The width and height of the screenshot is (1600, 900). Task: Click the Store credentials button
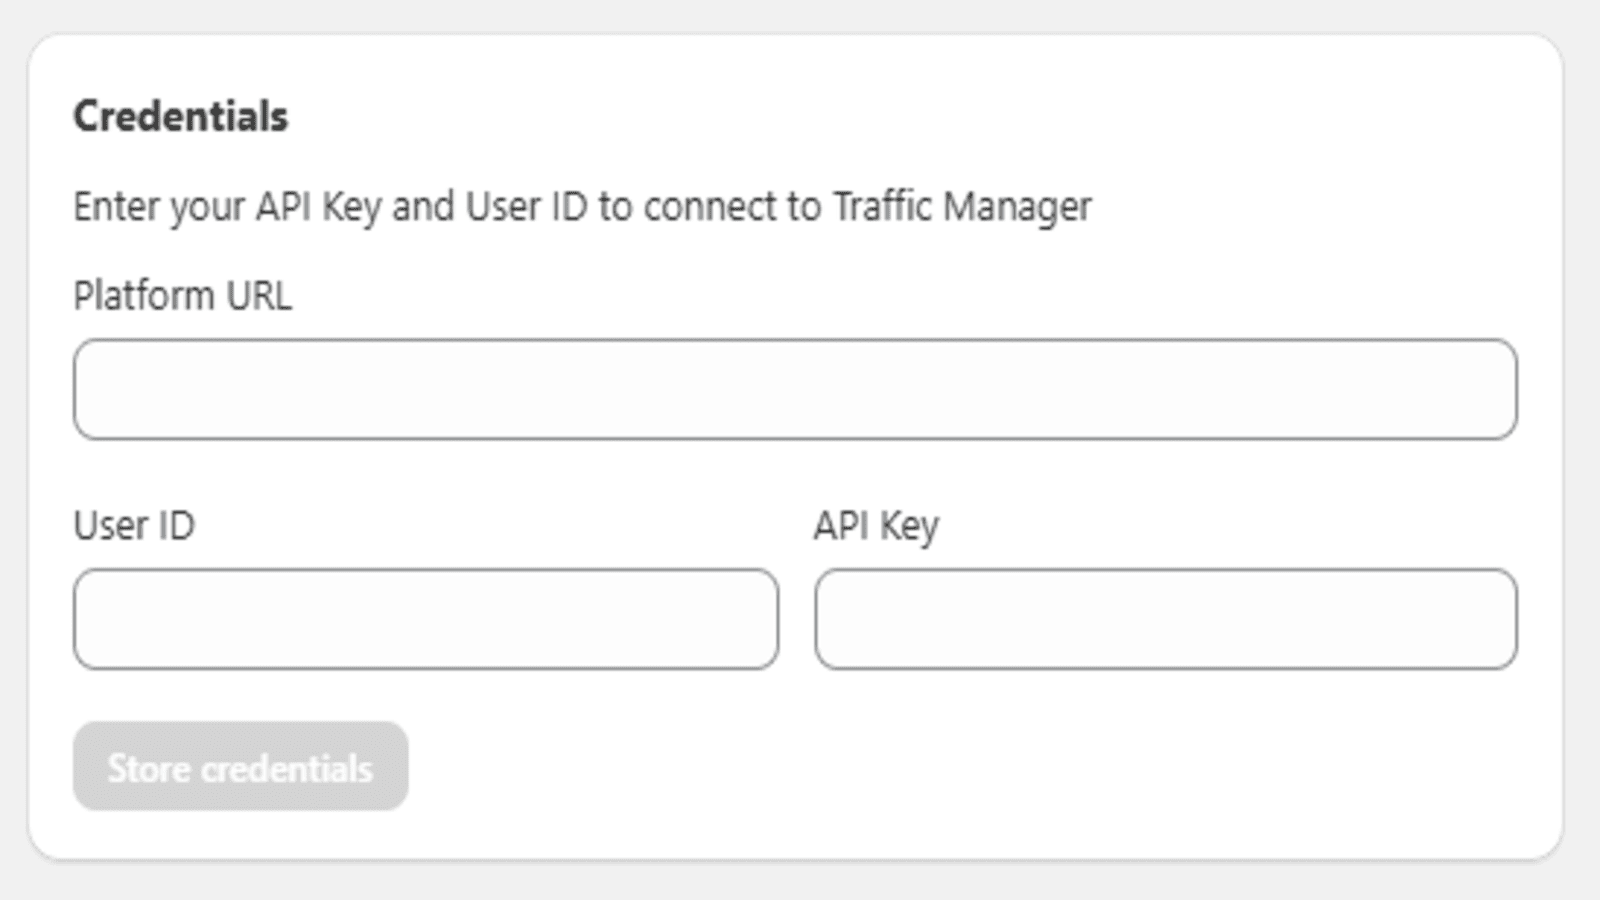(x=240, y=766)
